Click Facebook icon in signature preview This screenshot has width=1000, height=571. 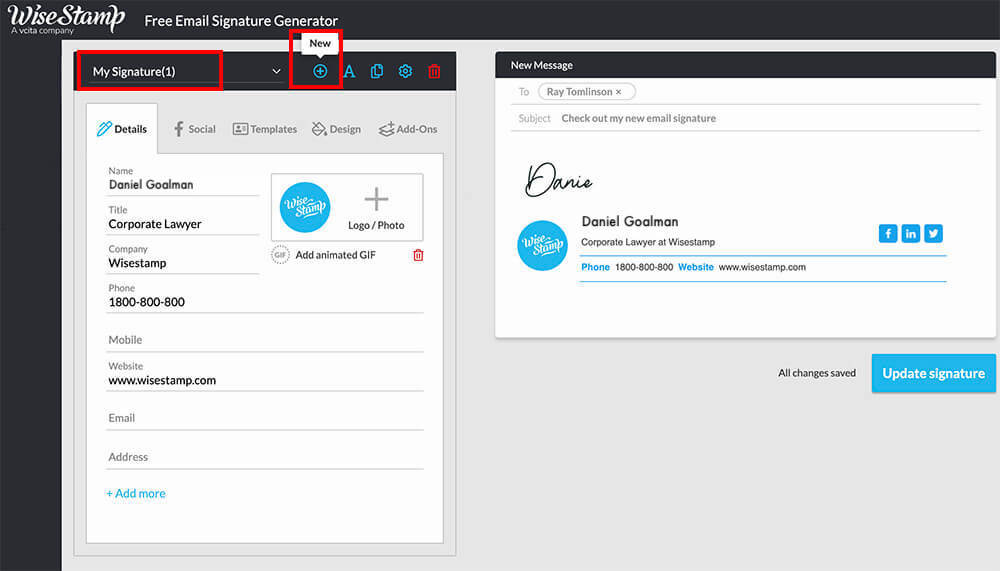coord(888,234)
